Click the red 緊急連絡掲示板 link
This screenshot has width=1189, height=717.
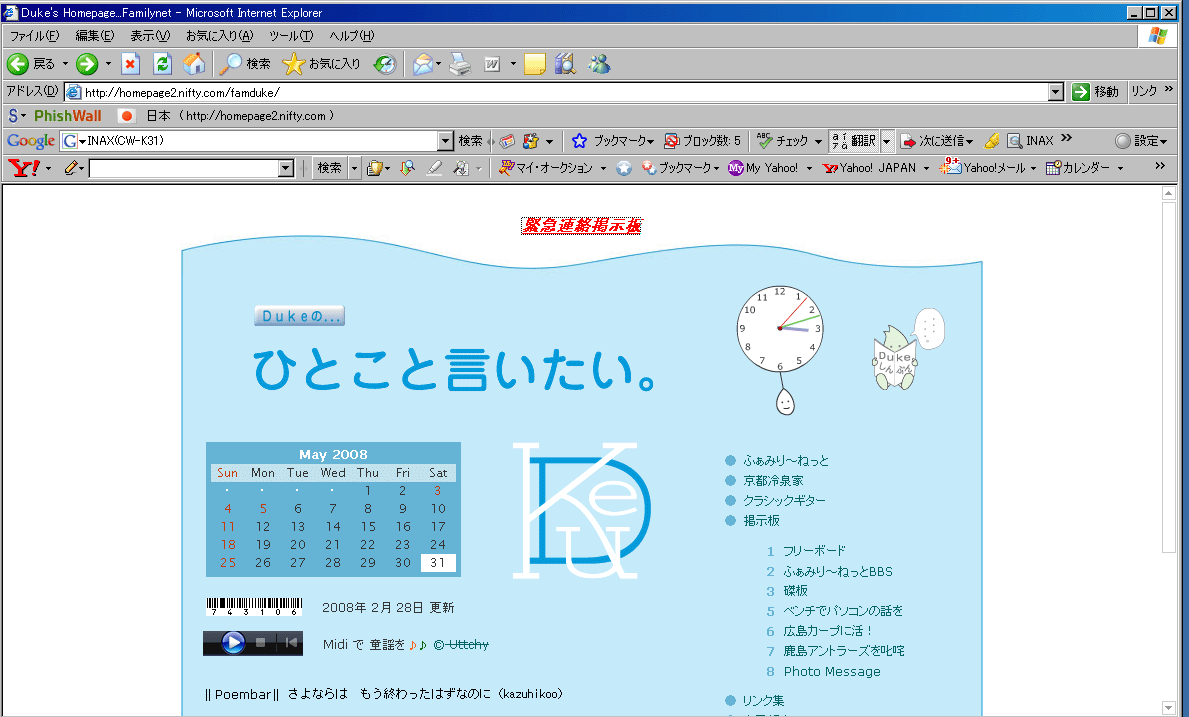click(581, 226)
